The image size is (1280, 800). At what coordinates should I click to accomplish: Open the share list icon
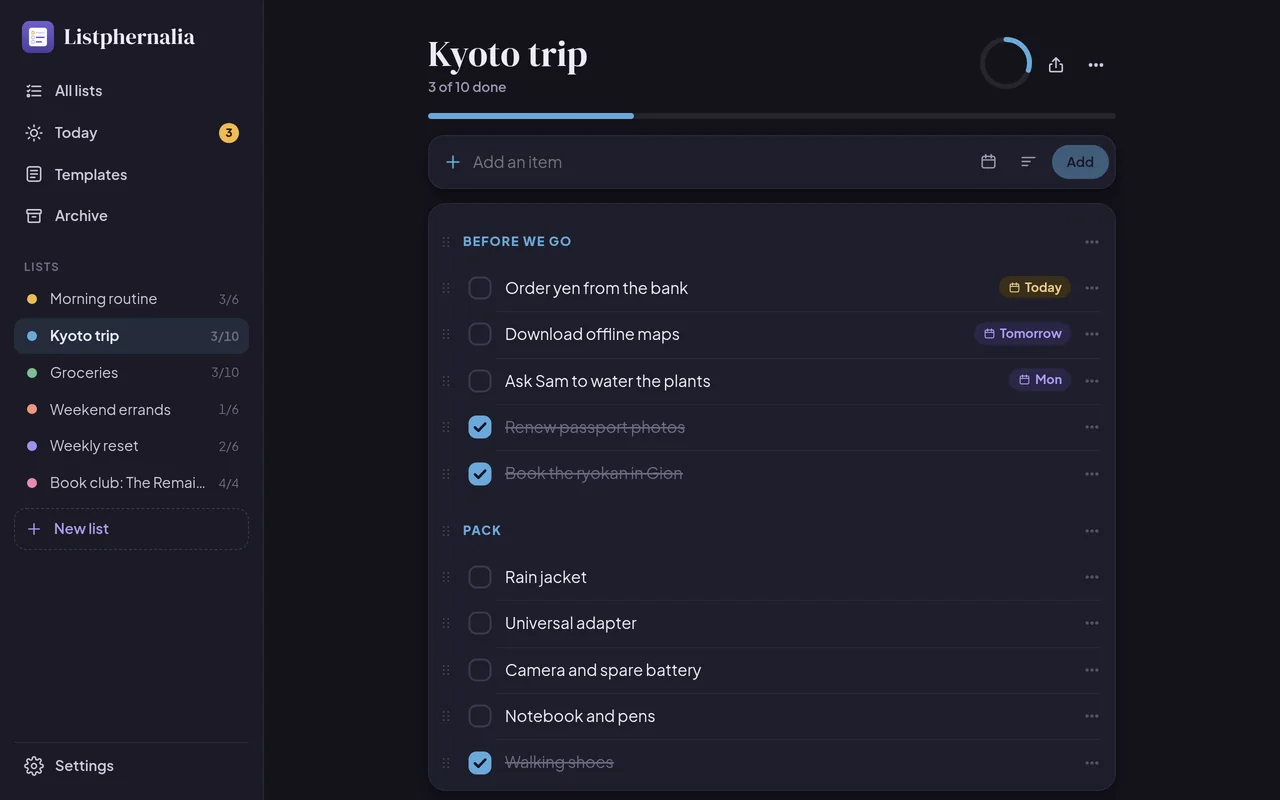(x=1056, y=65)
